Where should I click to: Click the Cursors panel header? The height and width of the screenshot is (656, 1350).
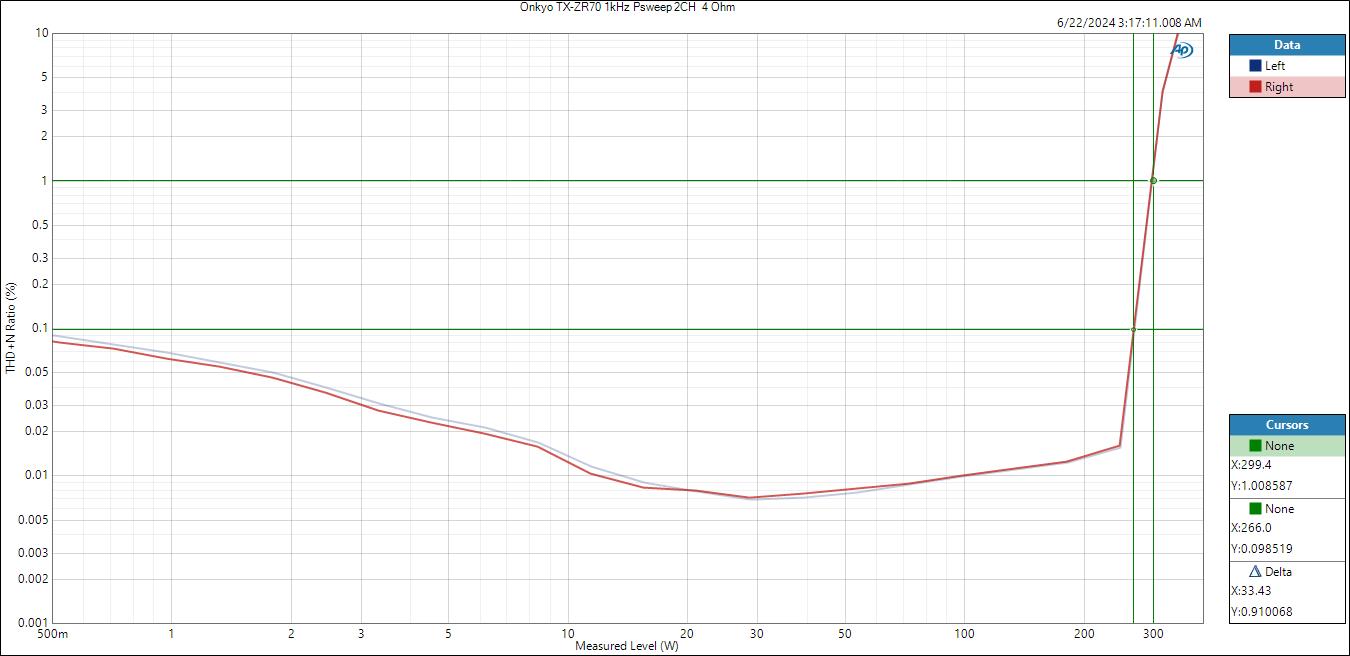(x=1287, y=425)
